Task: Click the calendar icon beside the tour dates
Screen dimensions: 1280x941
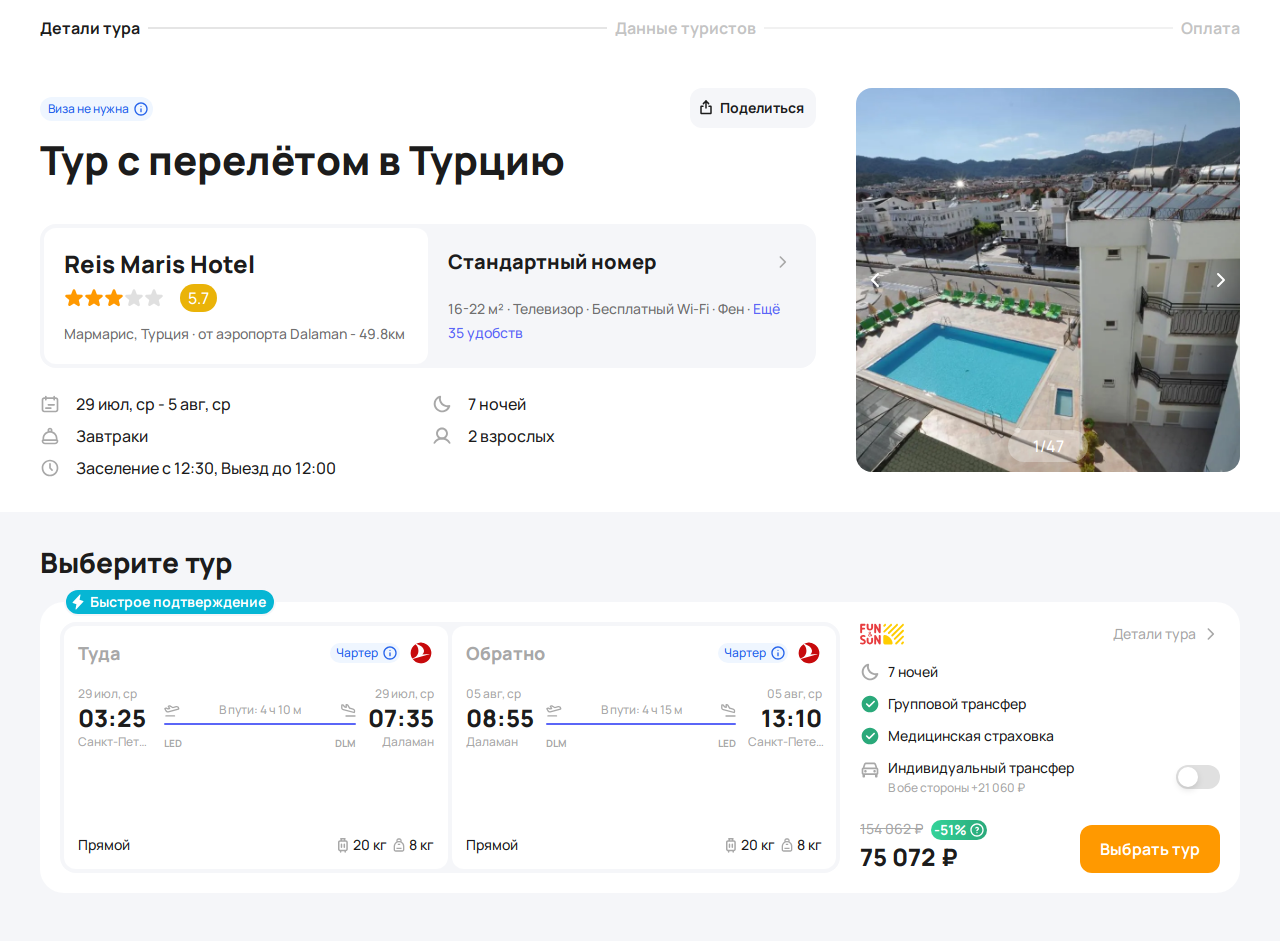Action: pyautogui.click(x=50, y=405)
